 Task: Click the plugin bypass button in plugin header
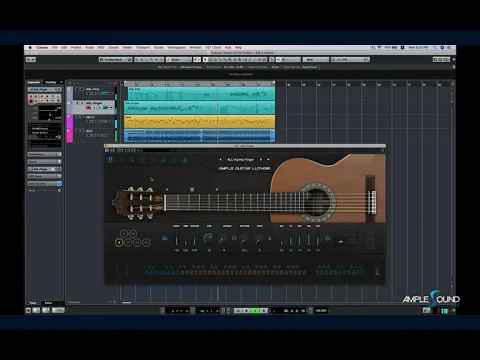click(x=107, y=151)
